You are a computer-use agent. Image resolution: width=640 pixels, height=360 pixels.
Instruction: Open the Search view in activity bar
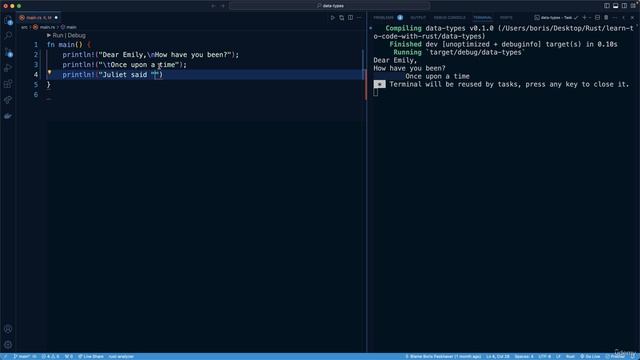pos(8,36)
